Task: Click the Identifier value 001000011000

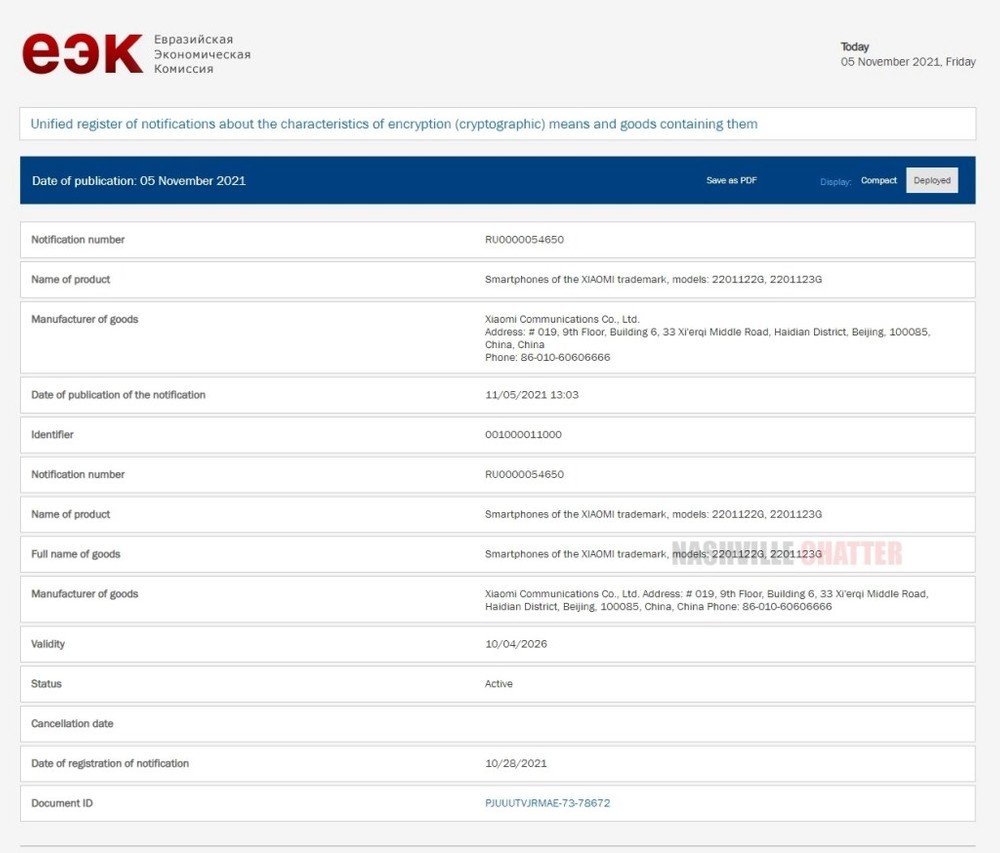Action: pos(523,435)
